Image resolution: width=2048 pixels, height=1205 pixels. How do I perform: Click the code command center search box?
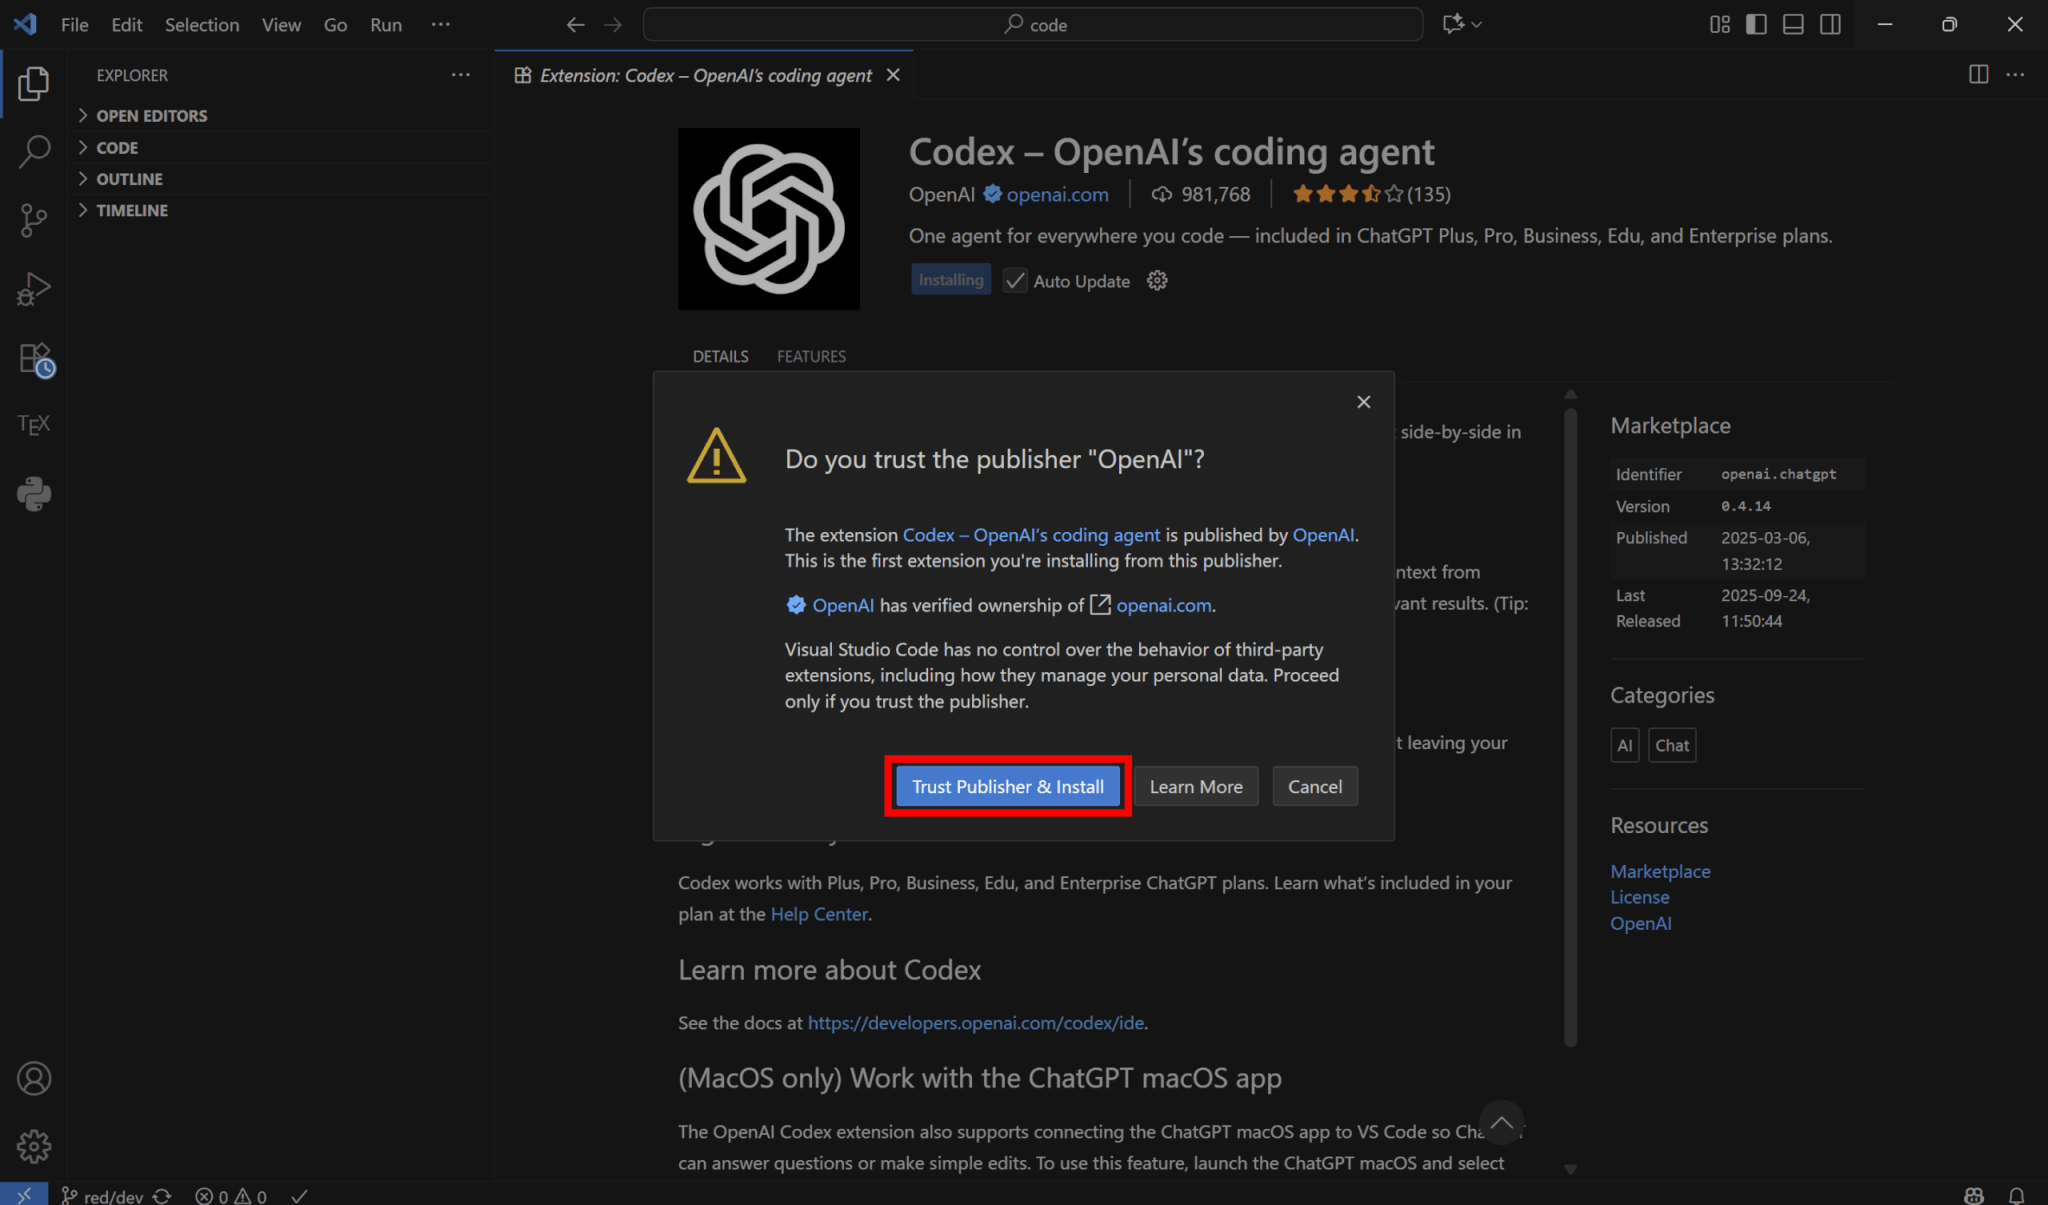click(x=1033, y=25)
